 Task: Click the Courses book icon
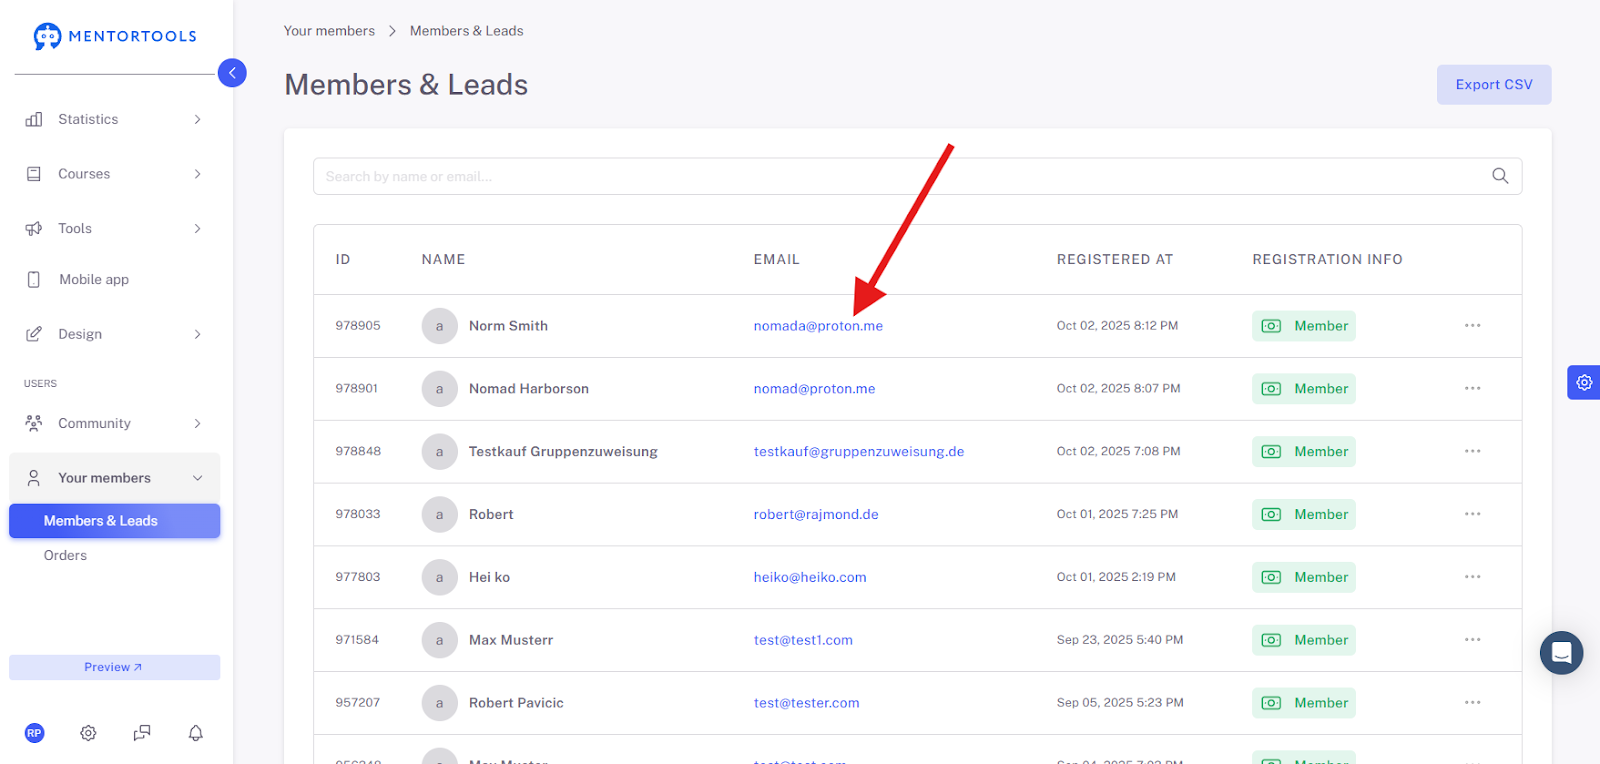[x=34, y=174]
